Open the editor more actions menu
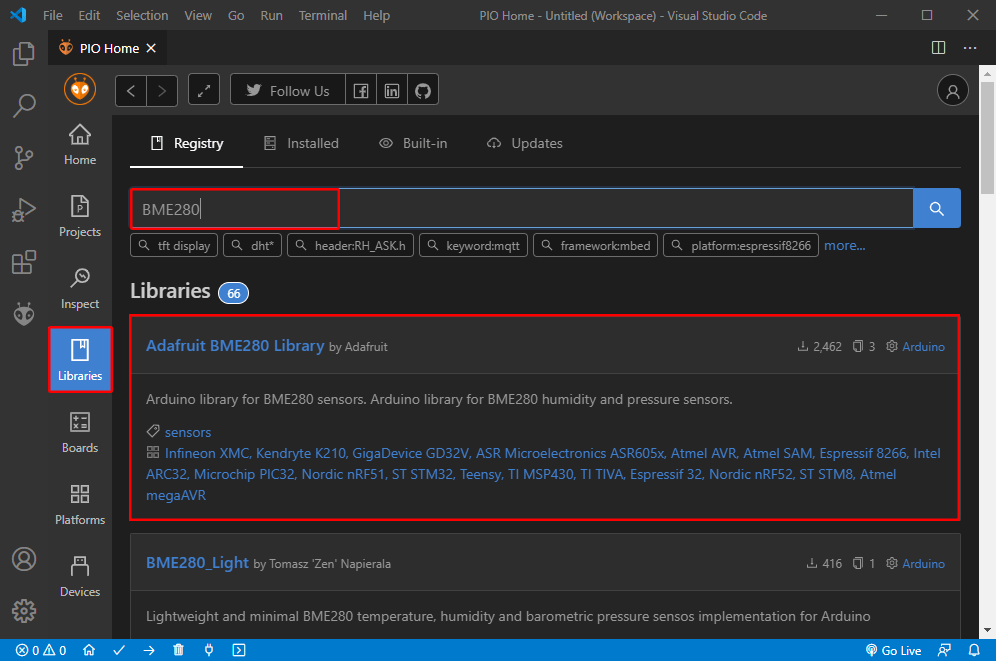The height and width of the screenshot is (661, 996). click(x=969, y=47)
